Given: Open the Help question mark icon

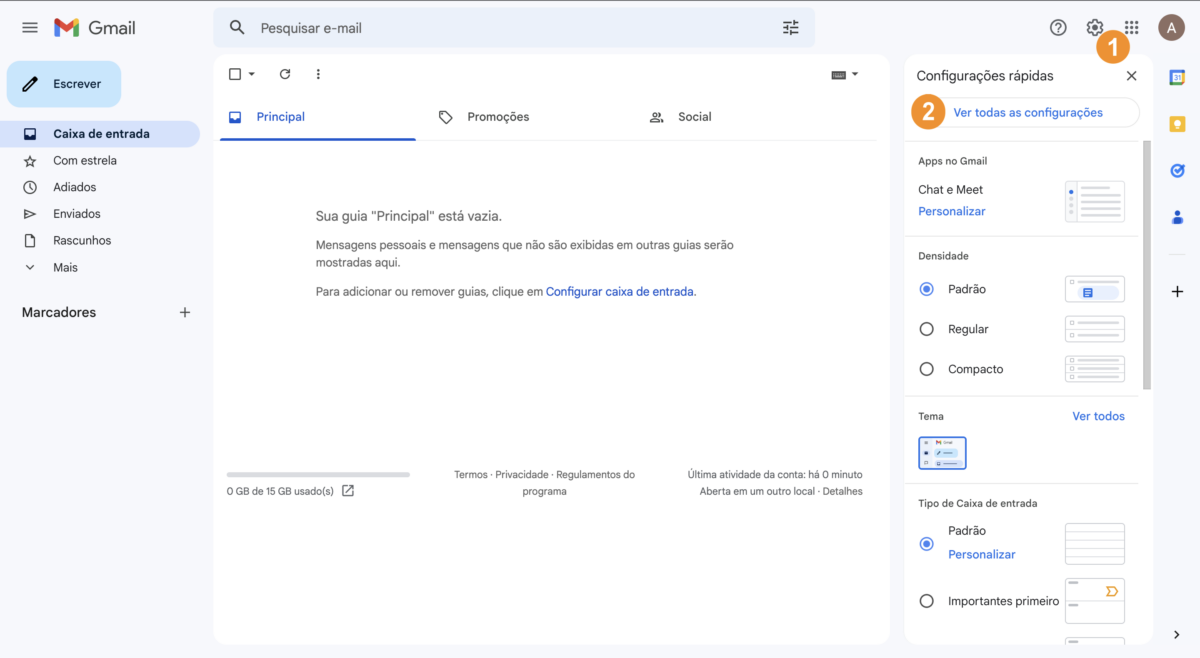Looking at the screenshot, I should coord(1058,28).
